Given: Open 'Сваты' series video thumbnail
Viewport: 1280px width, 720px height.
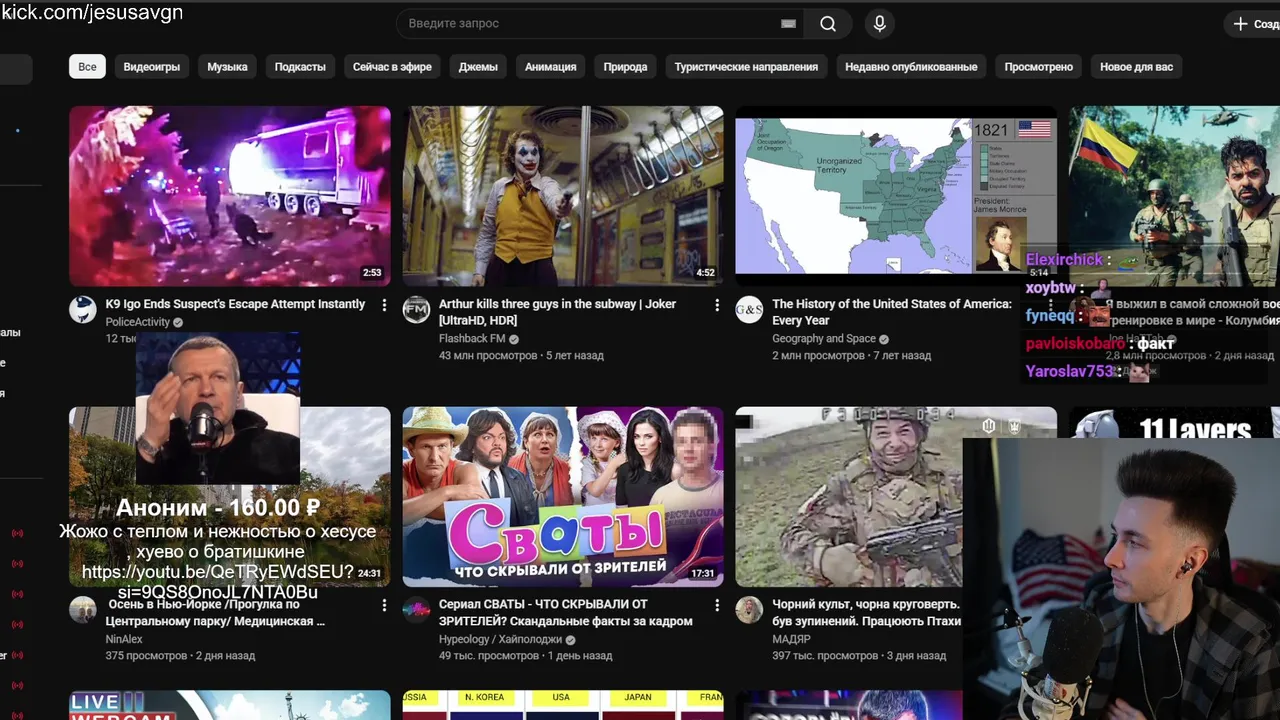Looking at the screenshot, I should 563,496.
